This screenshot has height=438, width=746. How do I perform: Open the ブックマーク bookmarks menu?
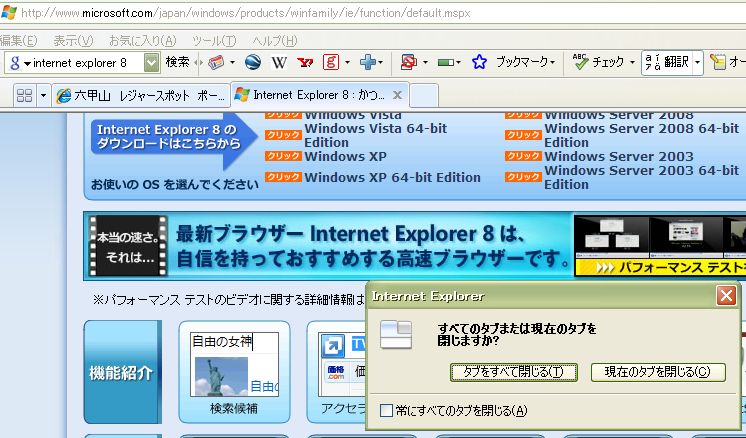(525, 62)
